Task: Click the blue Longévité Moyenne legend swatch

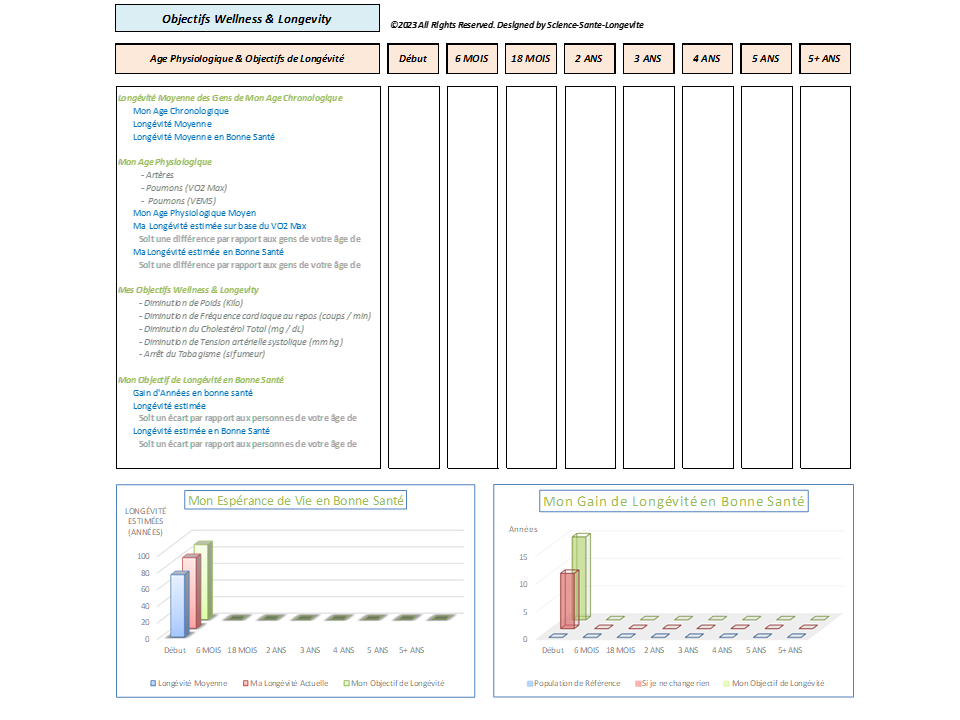Action: pyautogui.click(x=153, y=683)
